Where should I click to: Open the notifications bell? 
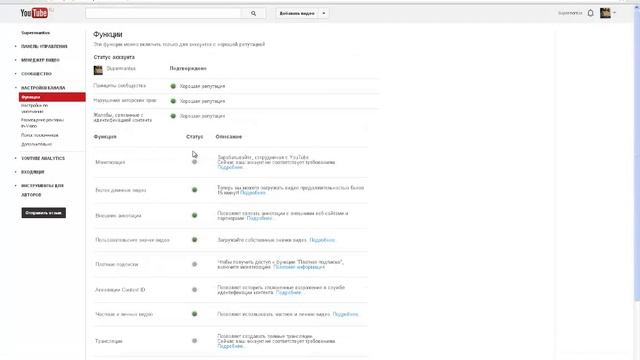pos(591,13)
